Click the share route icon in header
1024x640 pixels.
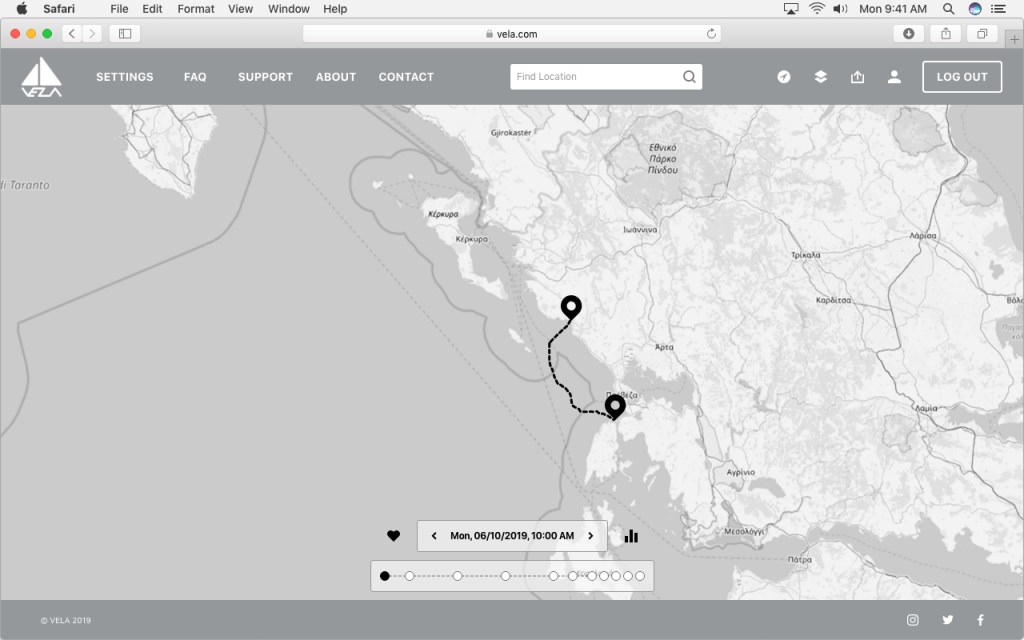[x=857, y=77]
